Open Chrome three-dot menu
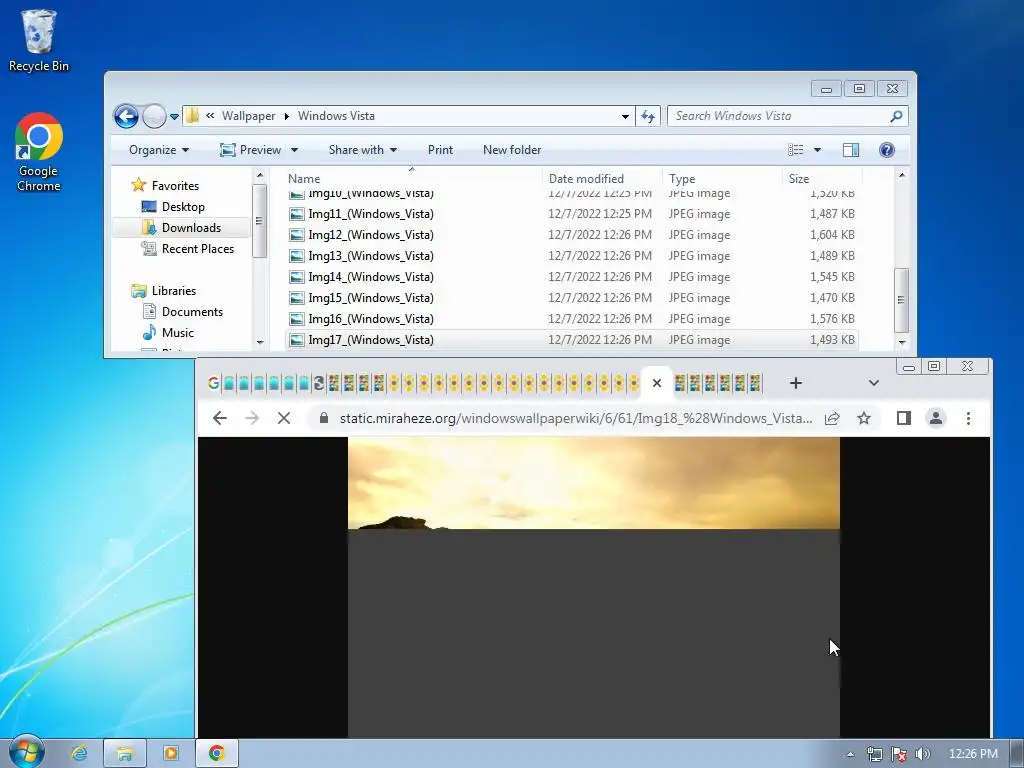The height and width of the screenshot is (768, 1024). pos(968,419)
